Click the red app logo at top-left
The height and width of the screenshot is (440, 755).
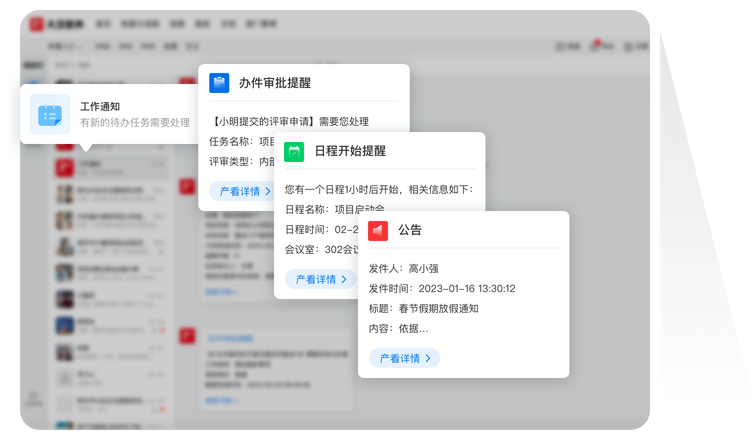[36, 21]
